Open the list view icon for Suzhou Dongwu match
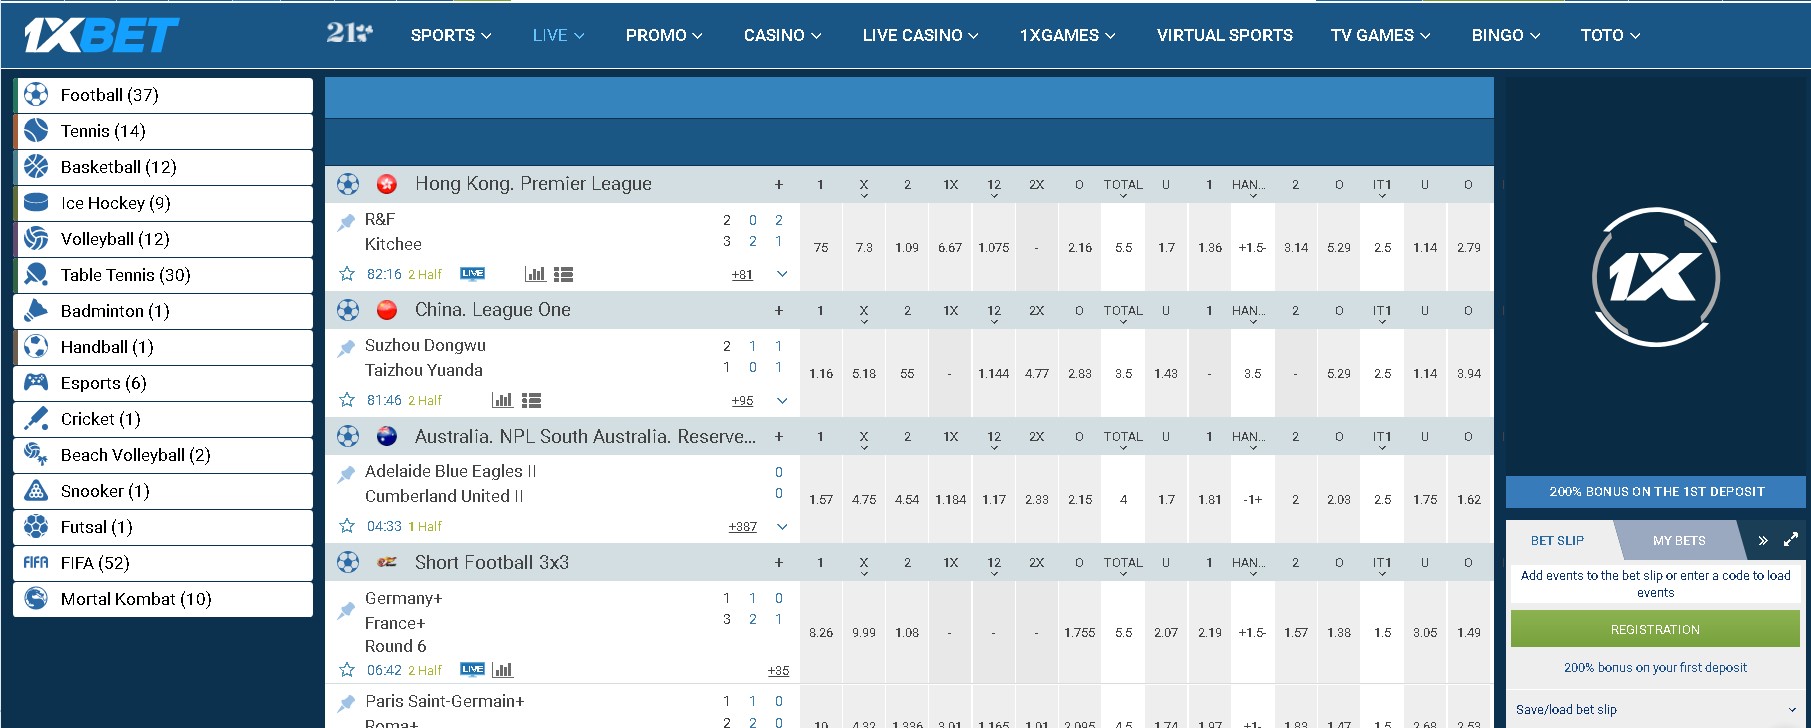This screenshot has width=1811, height=728. [x=531, y=400]
